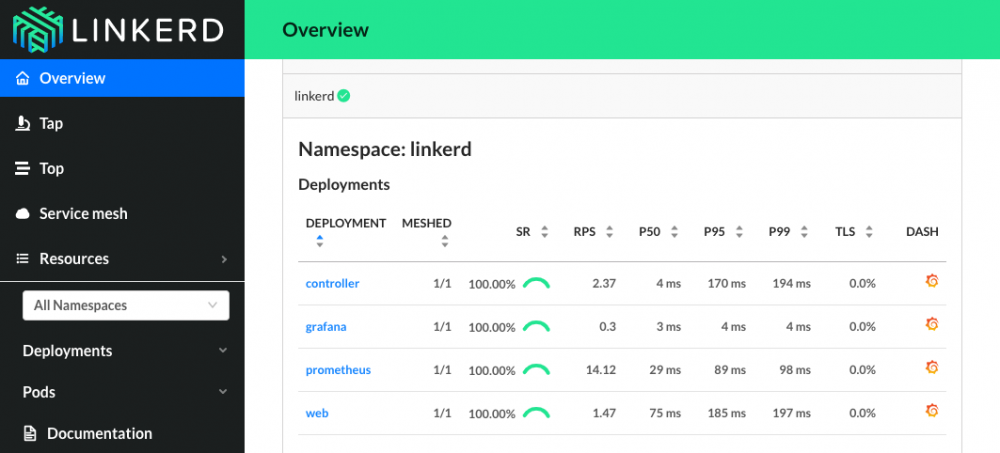This screenshot has width=1000, height=453.
Task: Click controller P95 value 170 ms
Action: pyautogui.click(x=726, y=284)
